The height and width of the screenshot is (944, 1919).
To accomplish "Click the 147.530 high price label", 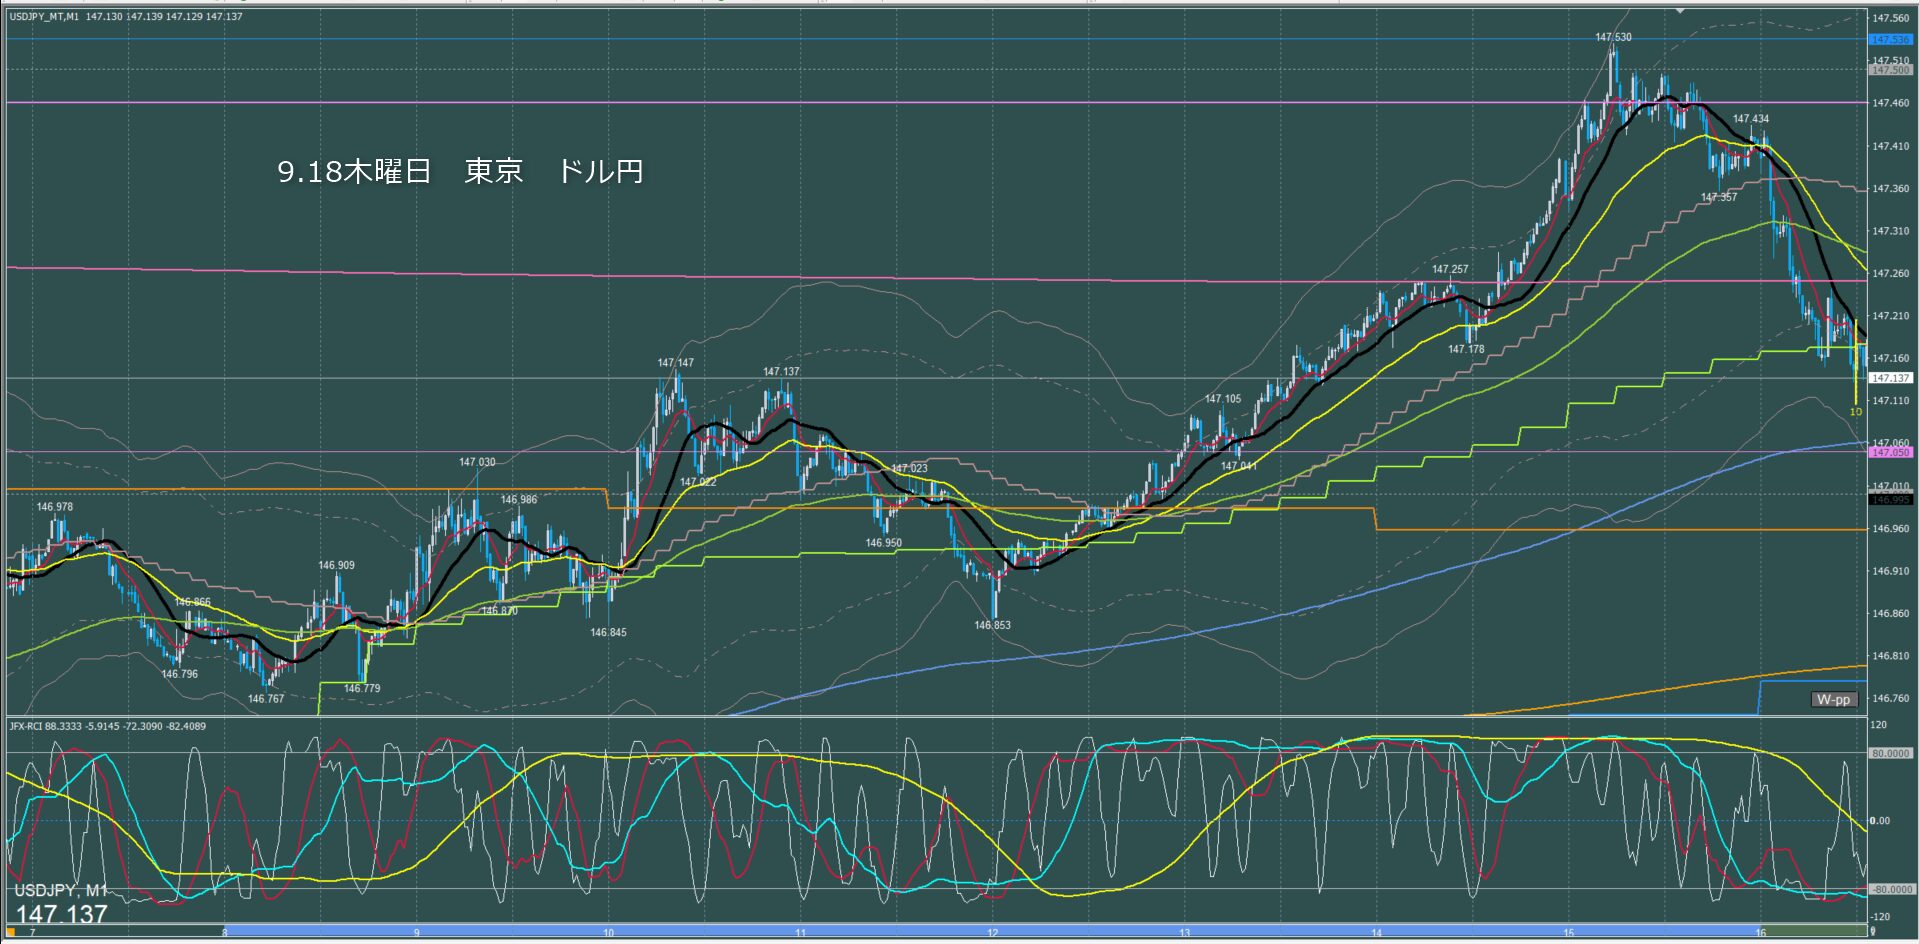I will coord(1613,38).
